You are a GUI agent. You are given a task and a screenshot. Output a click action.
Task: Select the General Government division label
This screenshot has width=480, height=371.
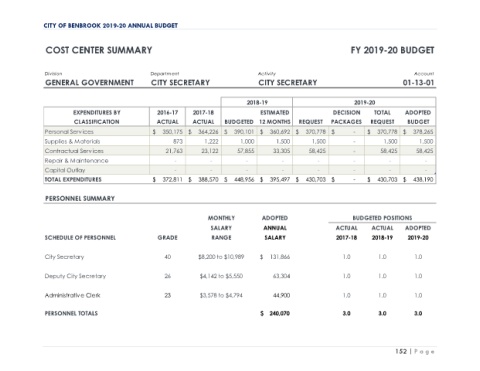(89, 82)
